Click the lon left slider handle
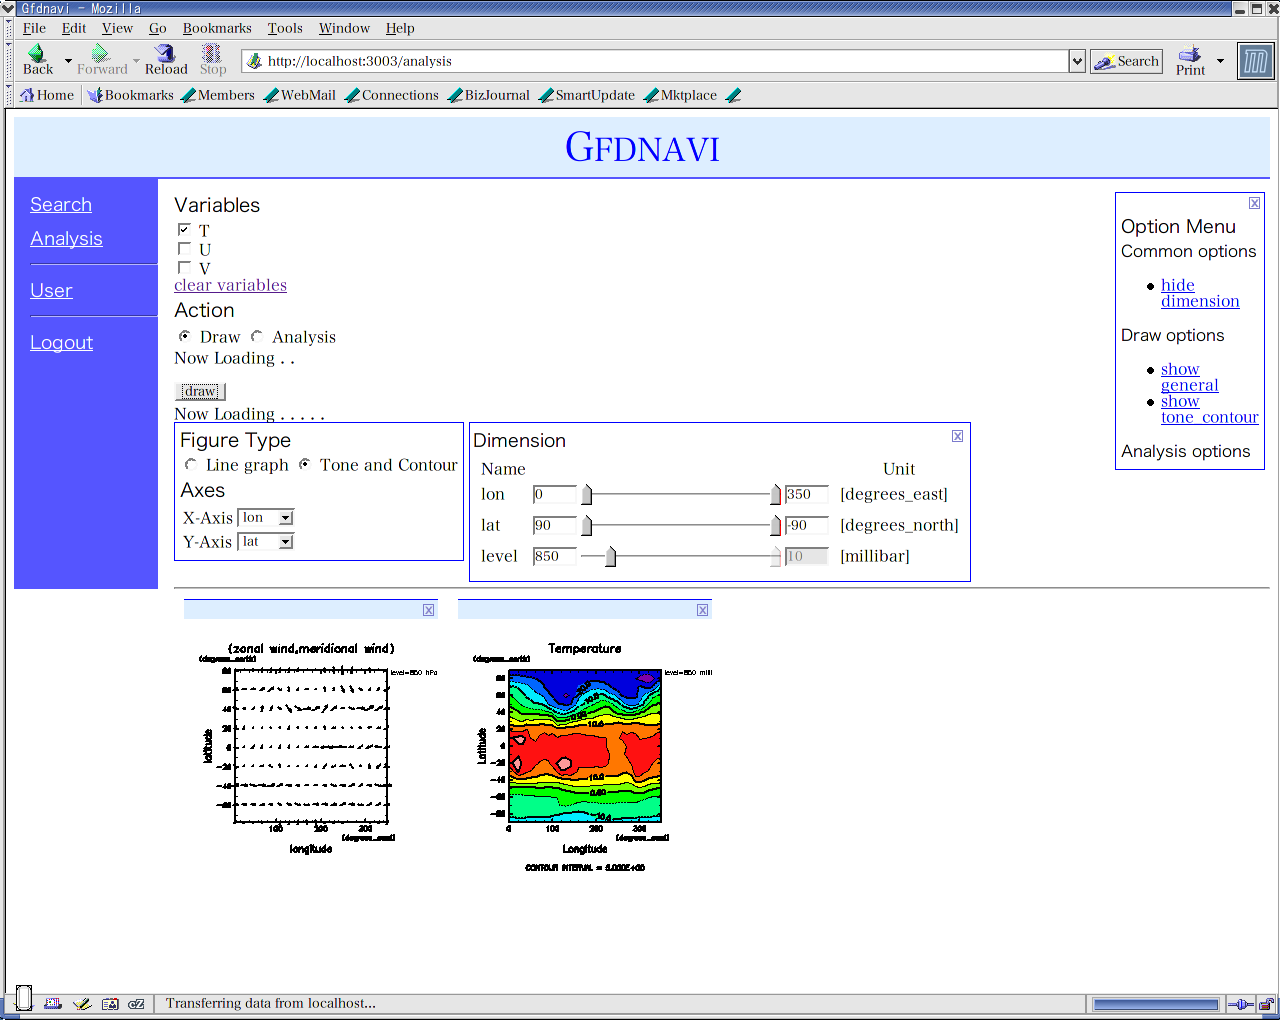This screenshot has width=1280, height=1020. (x=587, y=495)
